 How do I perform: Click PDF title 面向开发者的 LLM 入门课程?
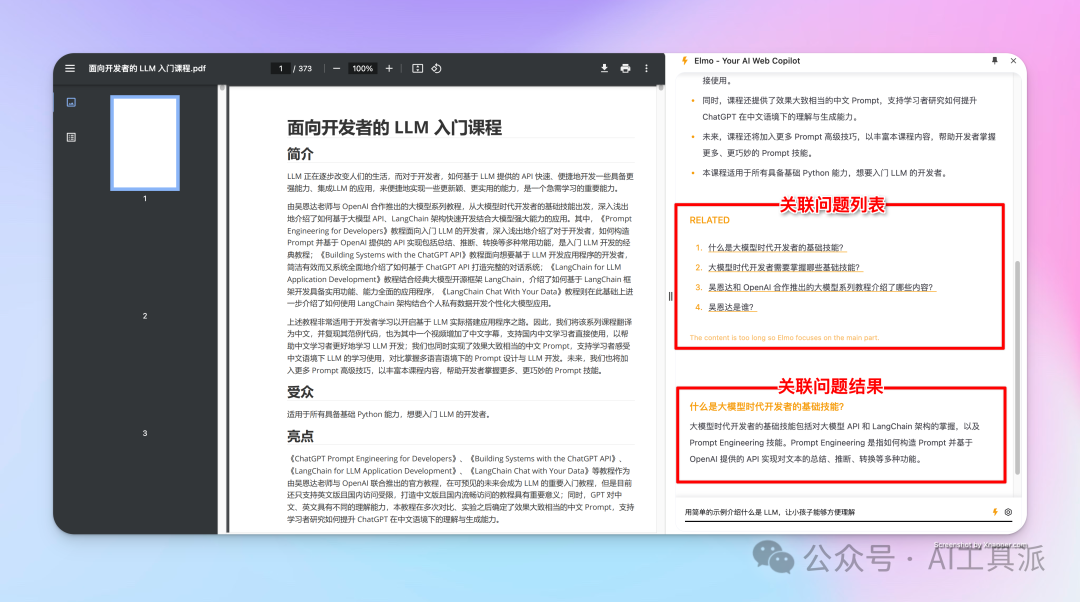point(394,127)
